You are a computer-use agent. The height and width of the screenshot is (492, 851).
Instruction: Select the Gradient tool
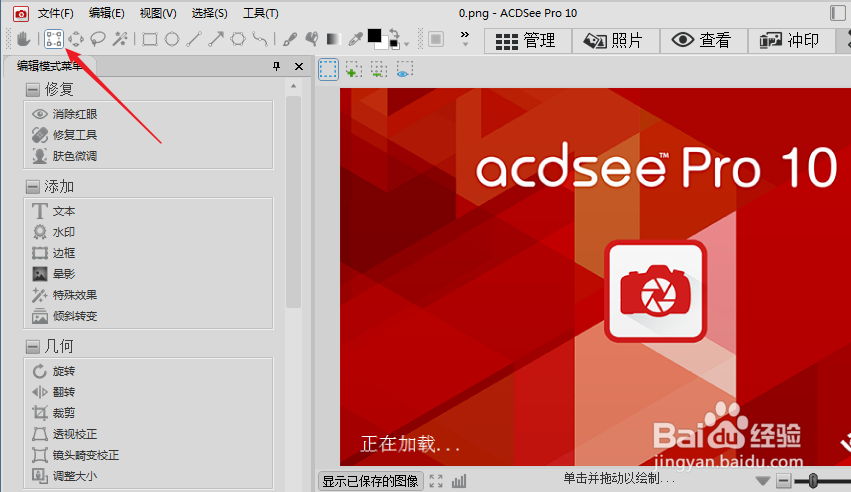click(333, 39)
